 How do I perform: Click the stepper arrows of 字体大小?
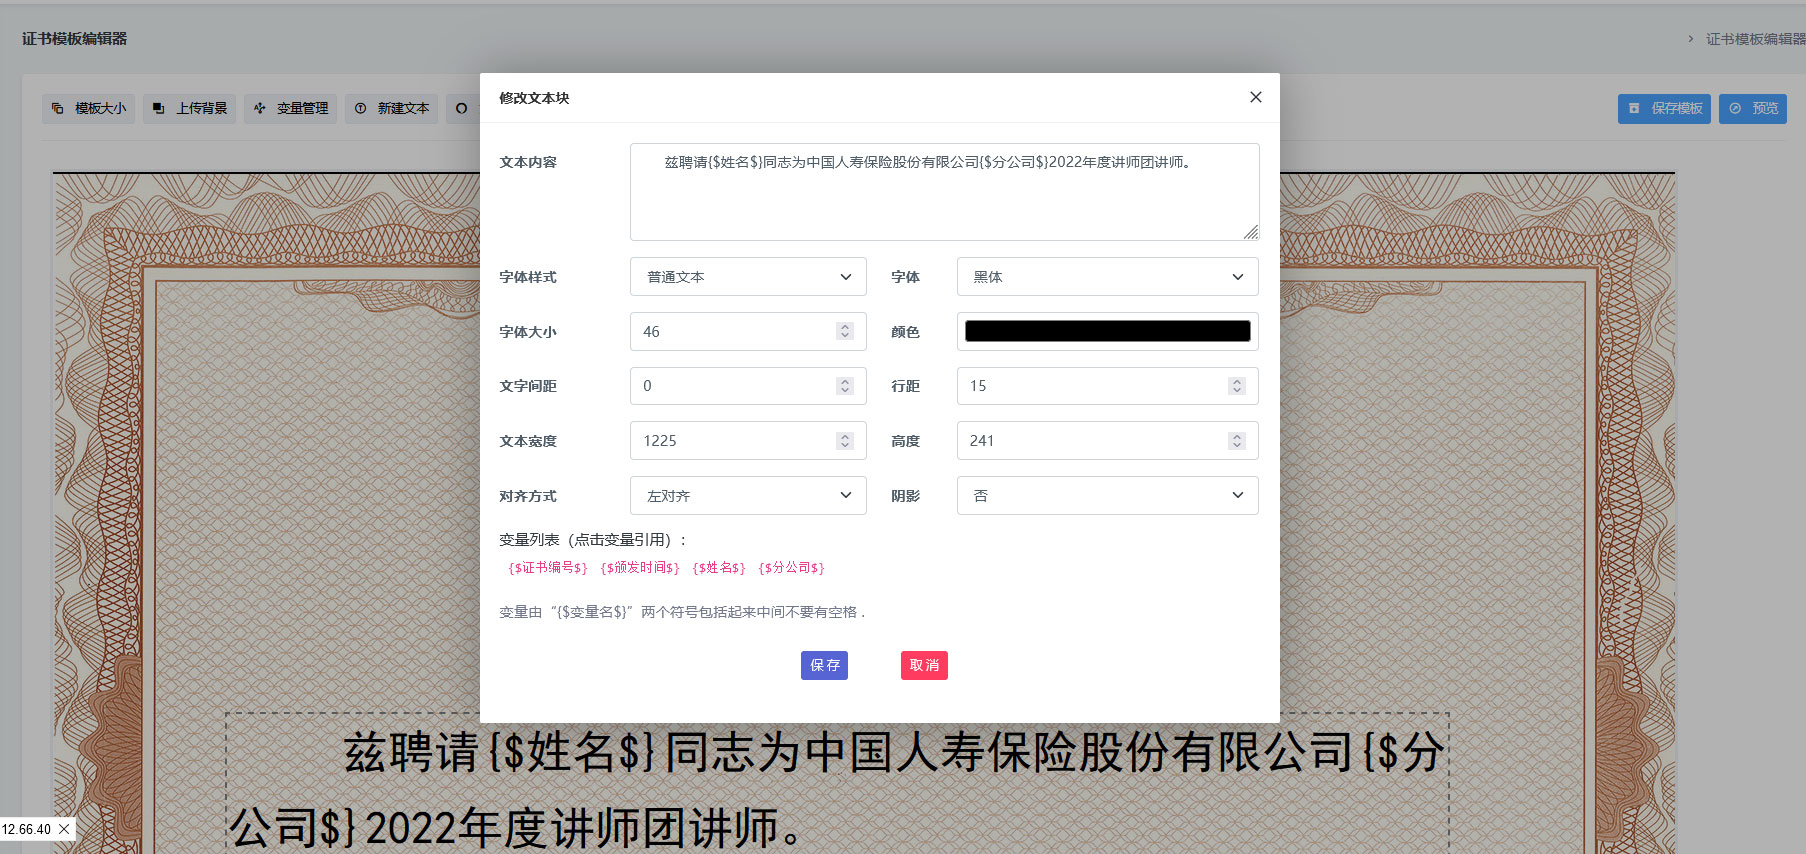(845, 331)
